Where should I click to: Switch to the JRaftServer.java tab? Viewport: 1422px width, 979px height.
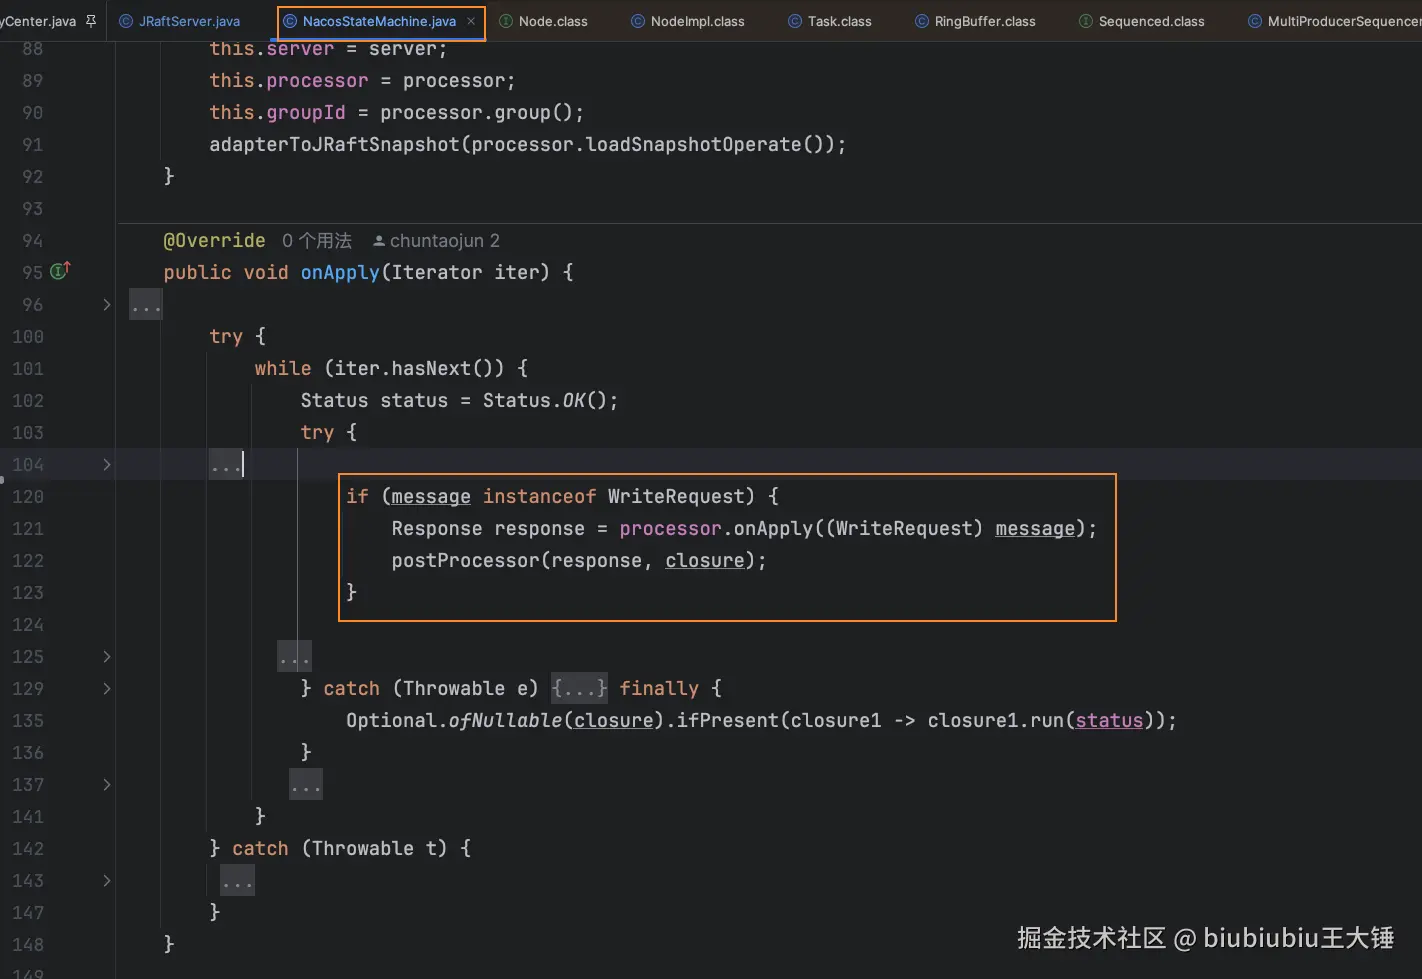[180, 21]
